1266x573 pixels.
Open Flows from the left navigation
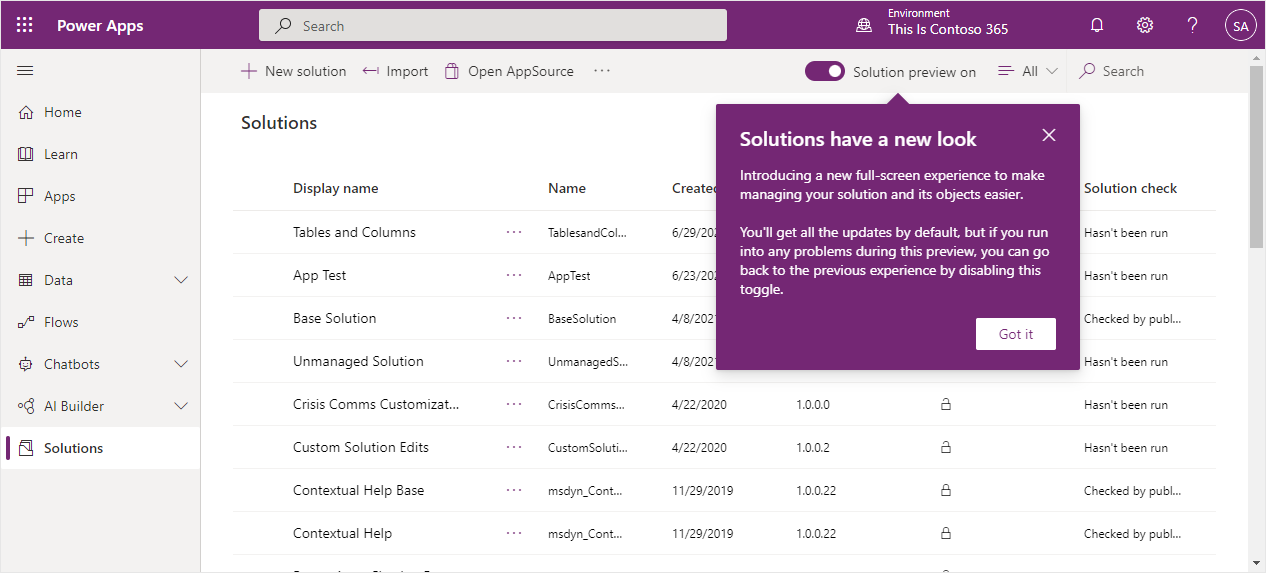[60, 322]
